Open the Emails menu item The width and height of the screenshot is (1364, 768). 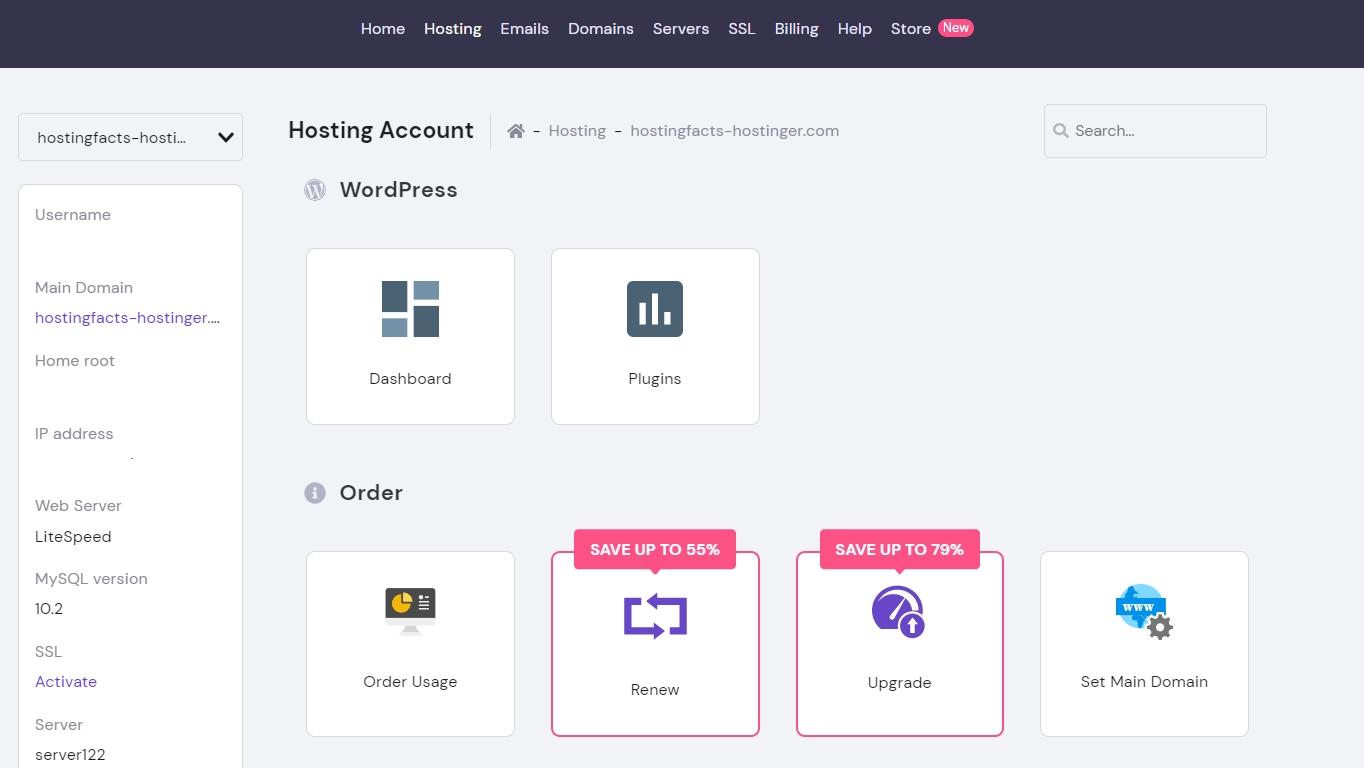[525, 29]
